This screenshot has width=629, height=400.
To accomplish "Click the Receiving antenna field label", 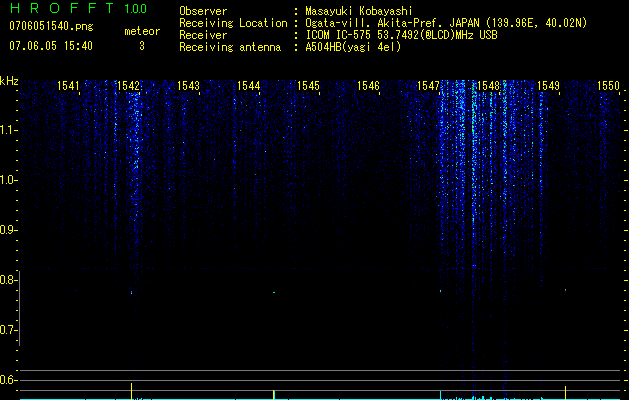I will click(x=230, y=47).
